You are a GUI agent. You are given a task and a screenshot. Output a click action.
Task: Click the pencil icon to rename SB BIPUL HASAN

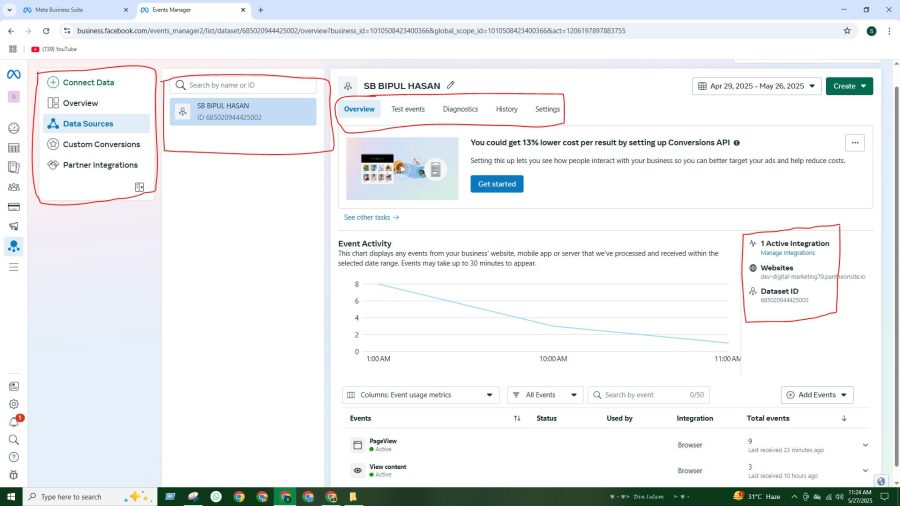click(451, 85)
